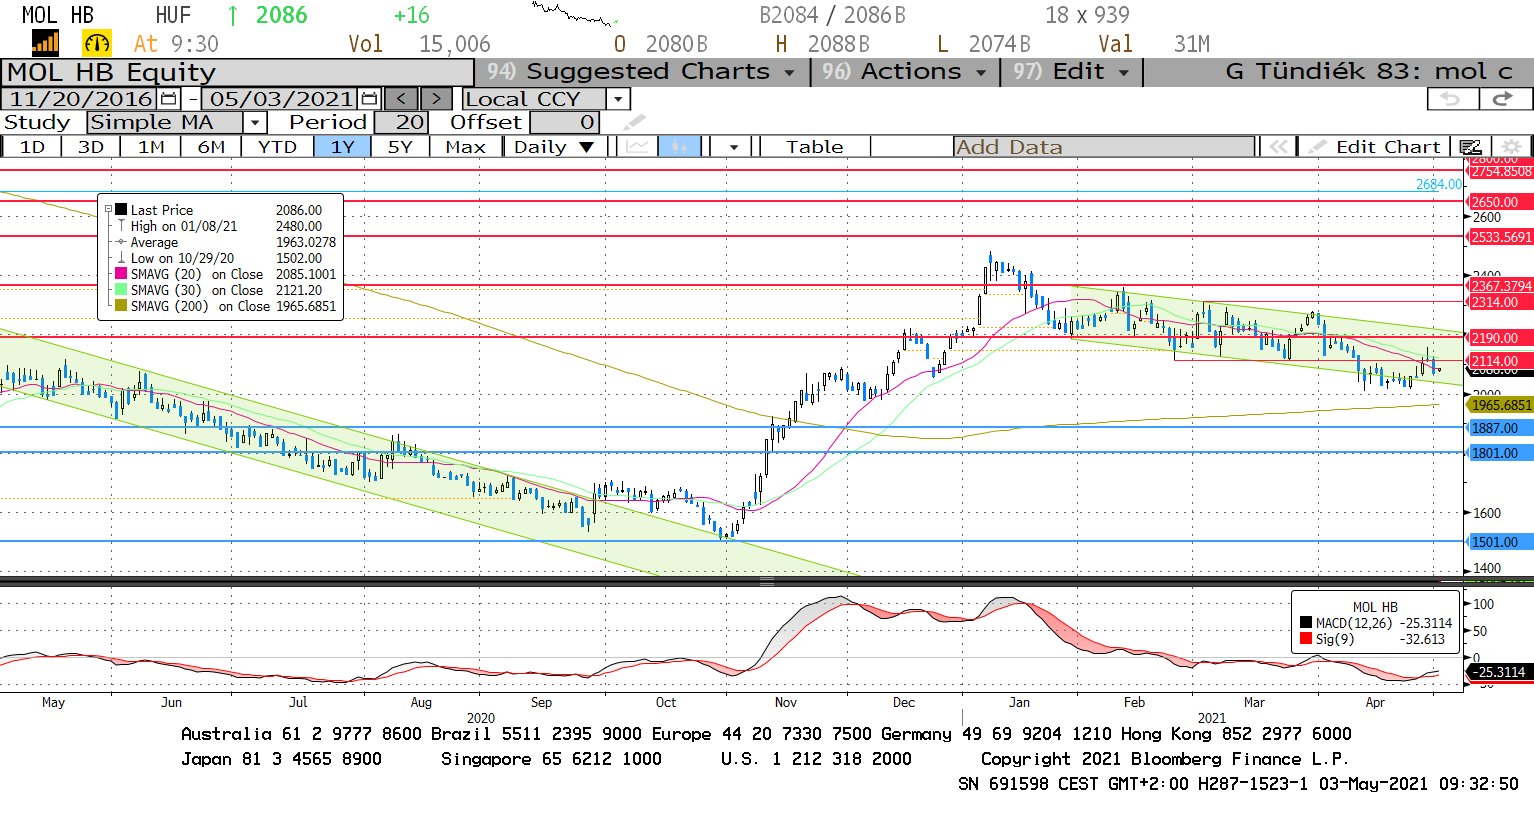The image size is (1534, 813).
Task: Click the High on 01/08/21 legend row
Action: [x=221, y=226]
